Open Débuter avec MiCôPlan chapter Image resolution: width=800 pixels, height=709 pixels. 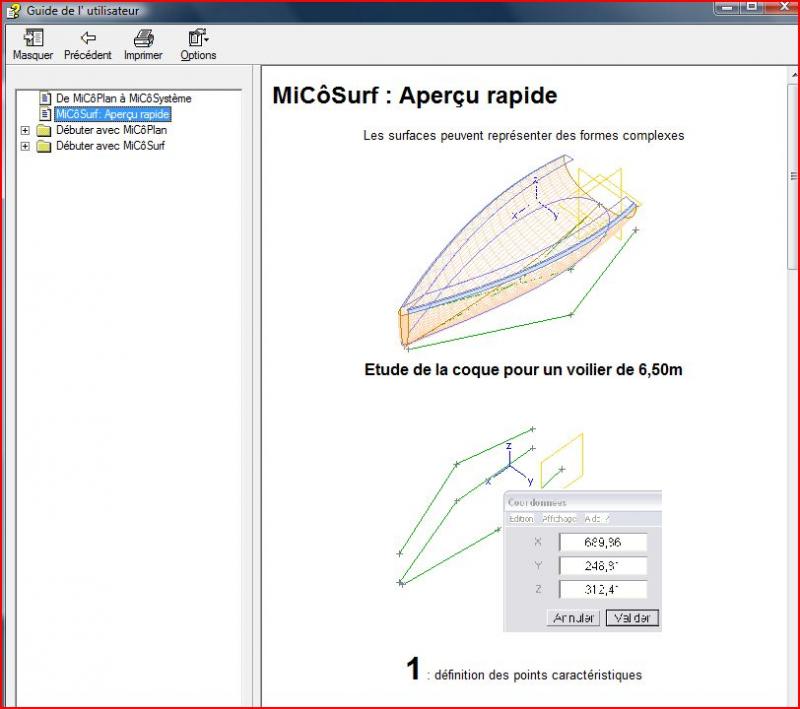click(111, 130)
